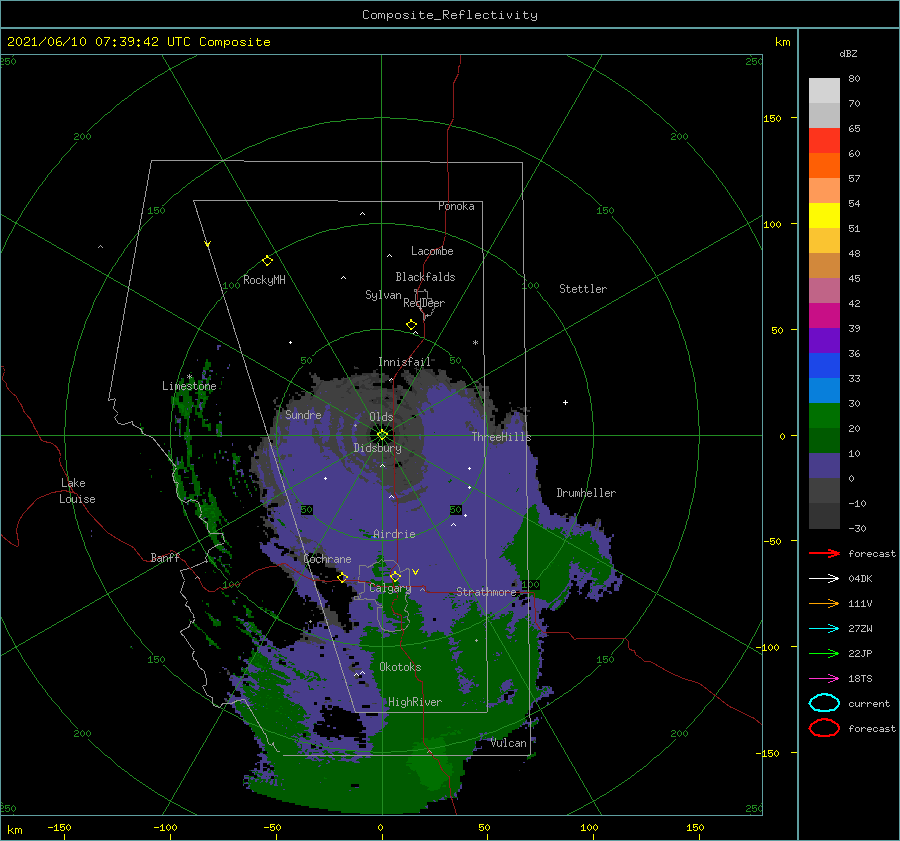
Task: Click the Lacombe city label
Action: tap(432, 251)
